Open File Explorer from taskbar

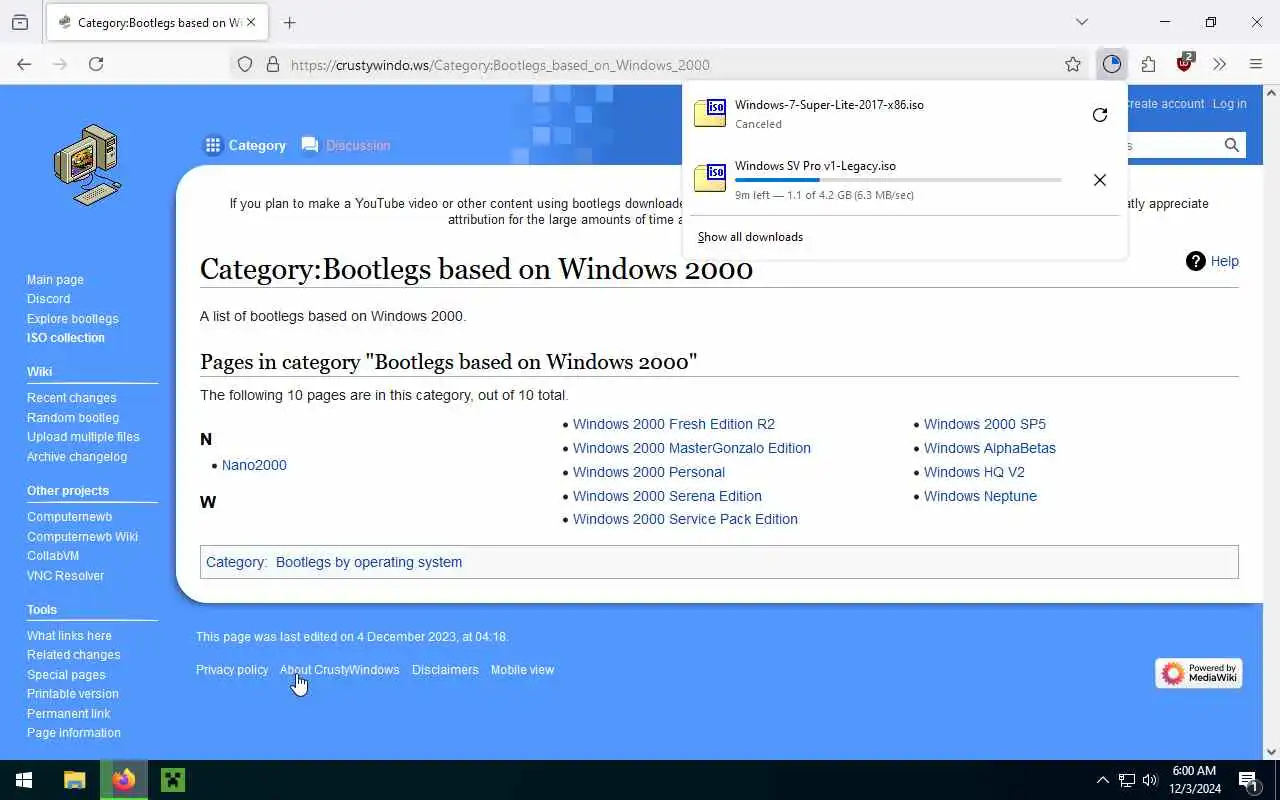(75, 780)
